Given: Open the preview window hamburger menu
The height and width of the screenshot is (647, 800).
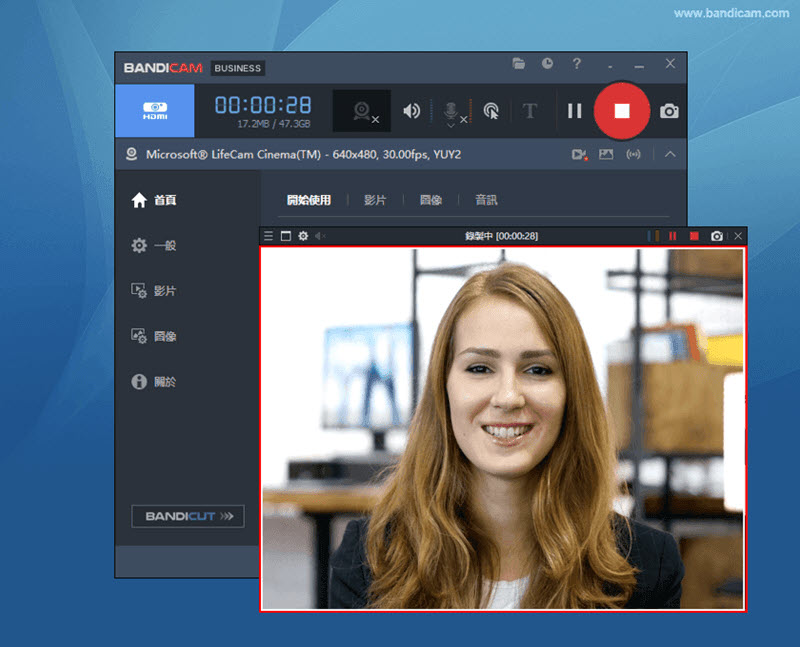Looking at the screenshot, I should point(268,236).
